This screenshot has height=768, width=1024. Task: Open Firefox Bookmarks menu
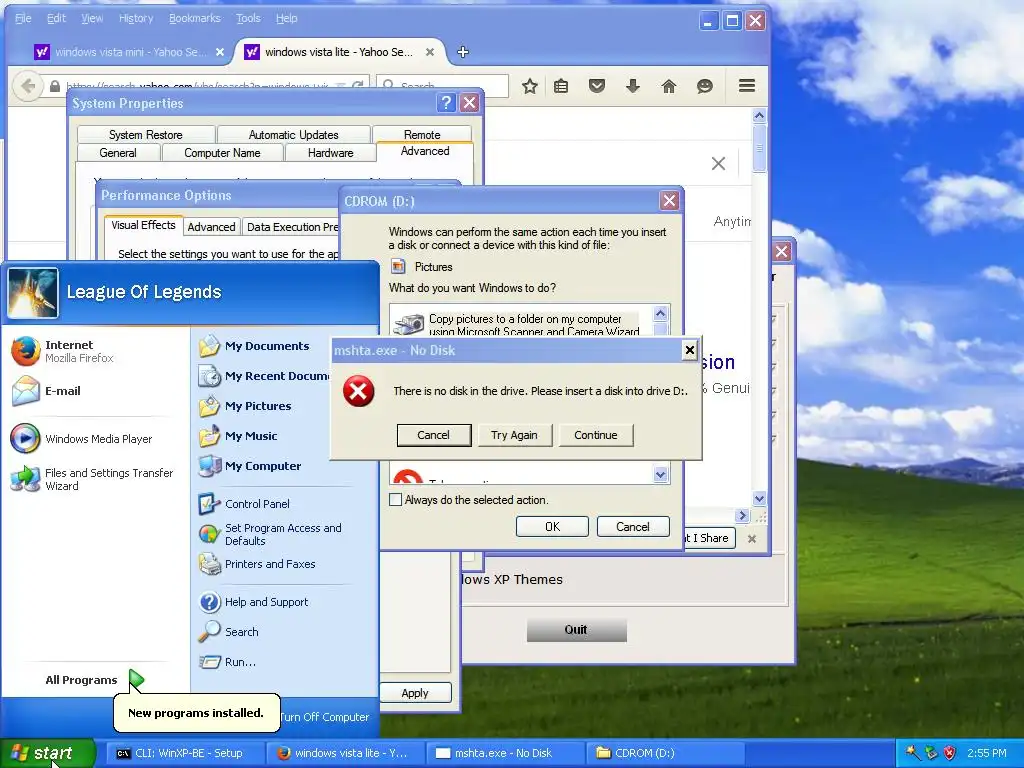[195, 18]
